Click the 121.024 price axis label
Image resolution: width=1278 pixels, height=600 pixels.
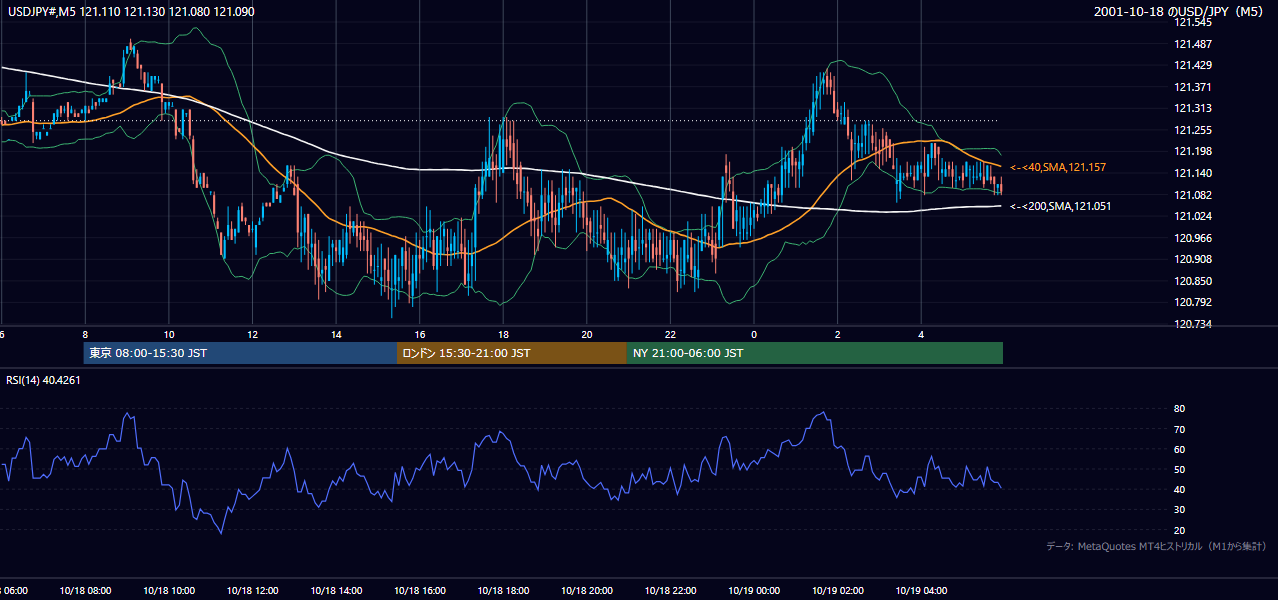click(1194, 216)
